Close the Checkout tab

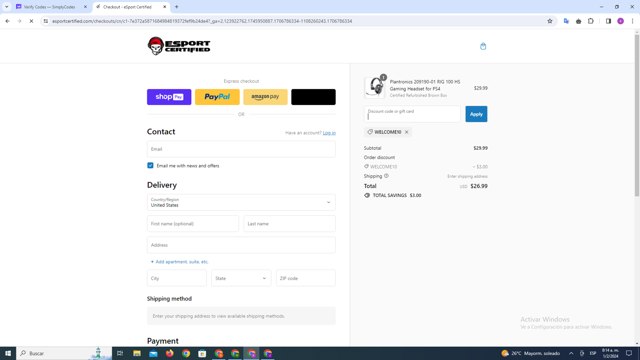pos(164,7)
